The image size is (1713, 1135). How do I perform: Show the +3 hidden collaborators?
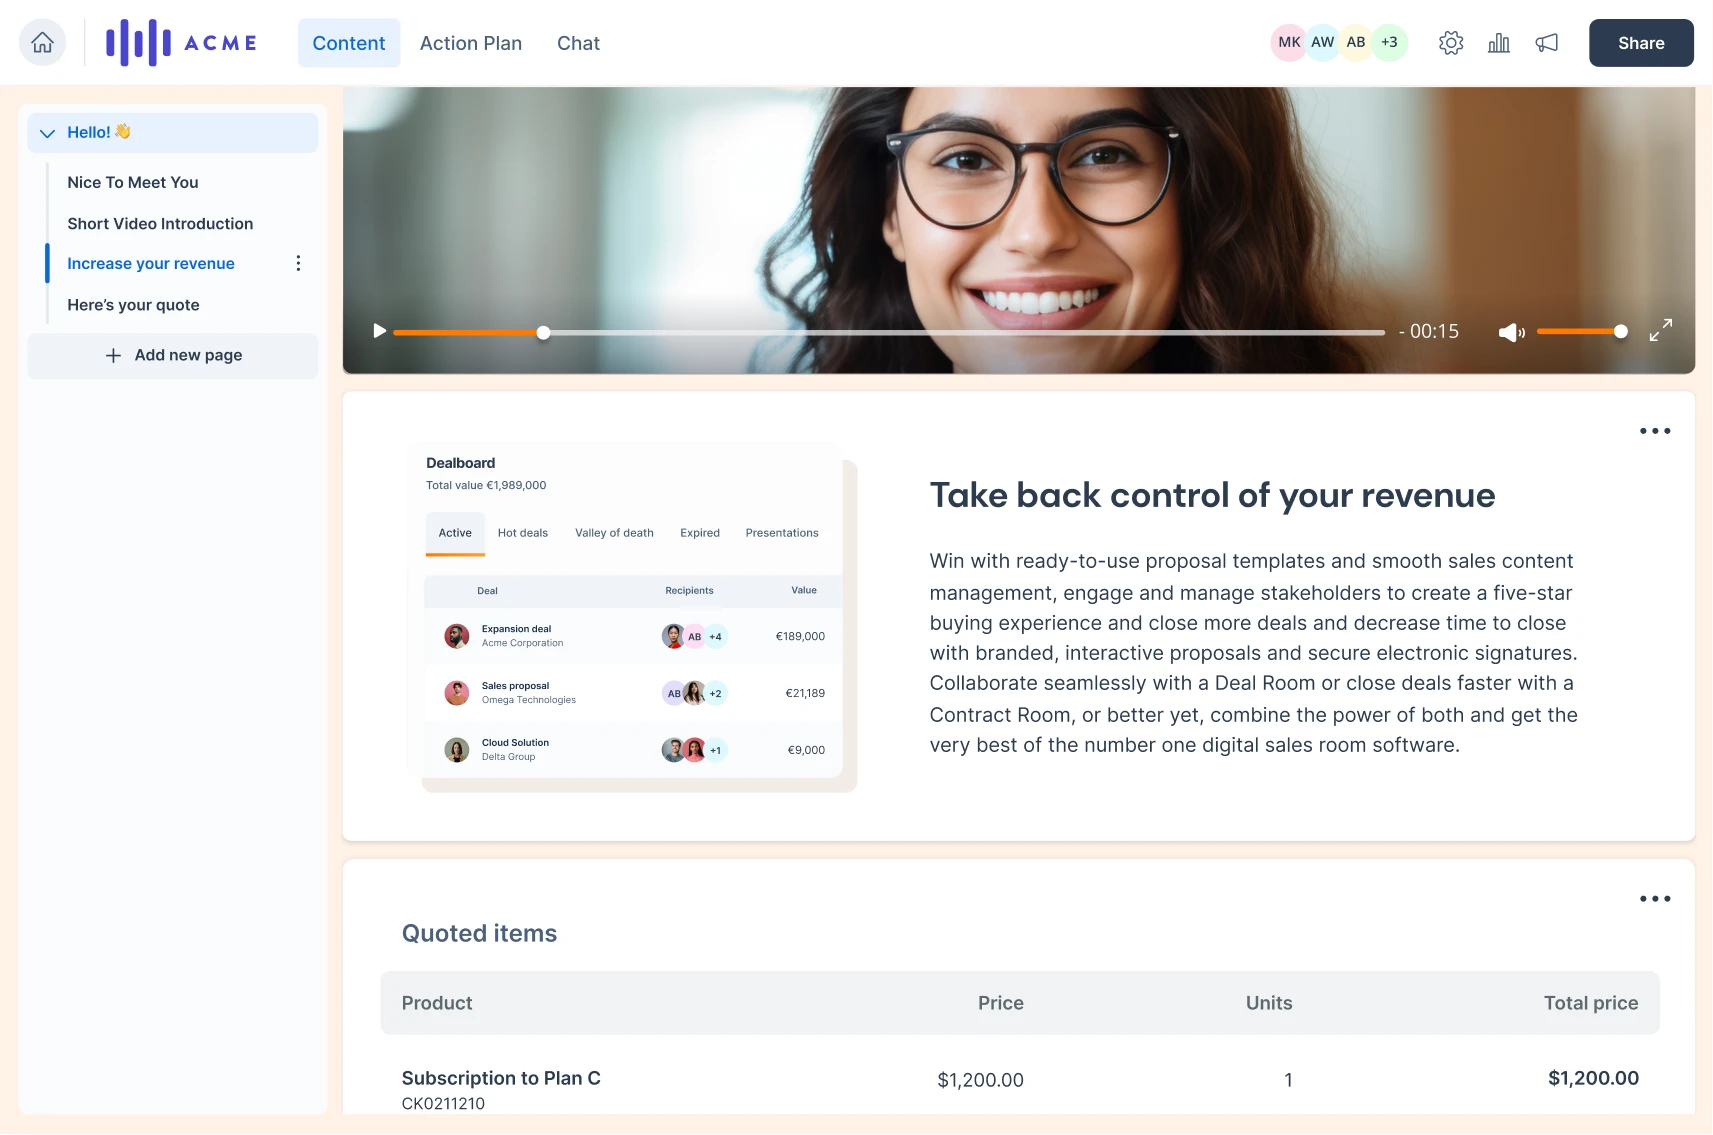point(1389,42)
